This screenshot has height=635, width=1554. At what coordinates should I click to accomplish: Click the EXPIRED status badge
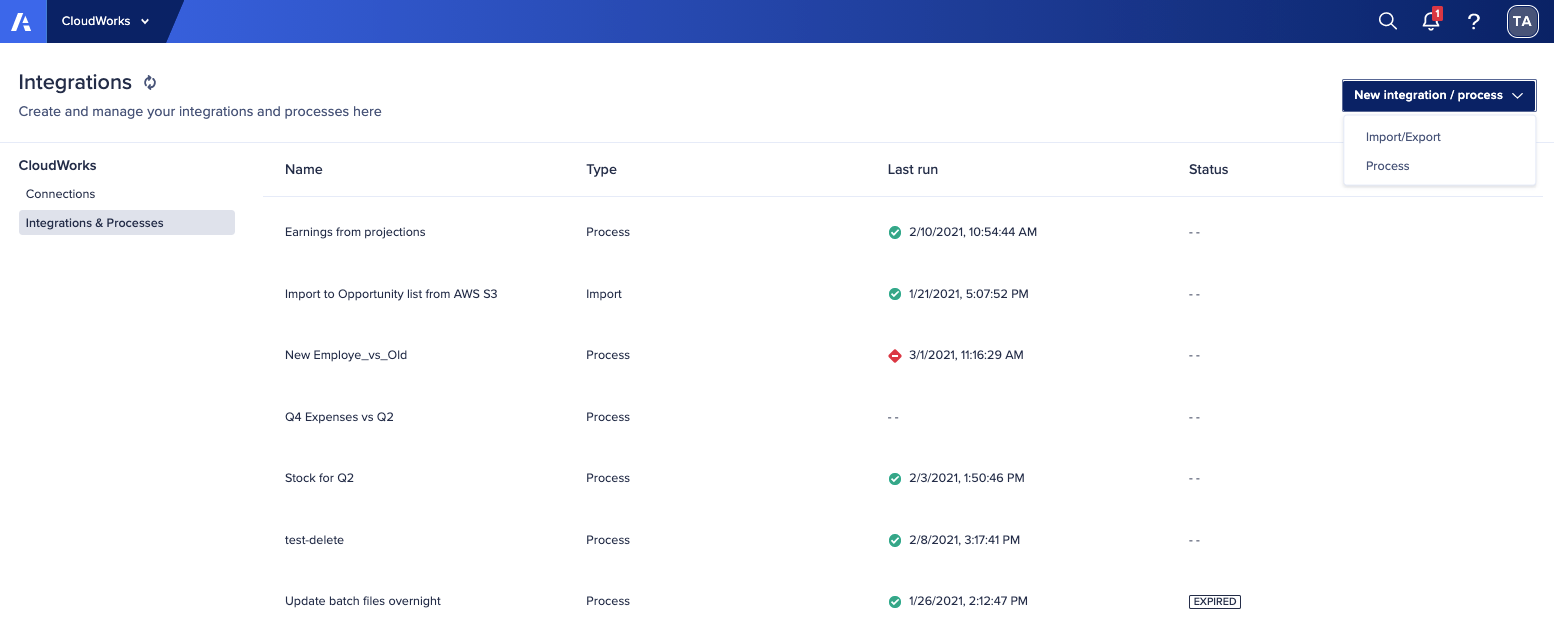(1214, 601)
